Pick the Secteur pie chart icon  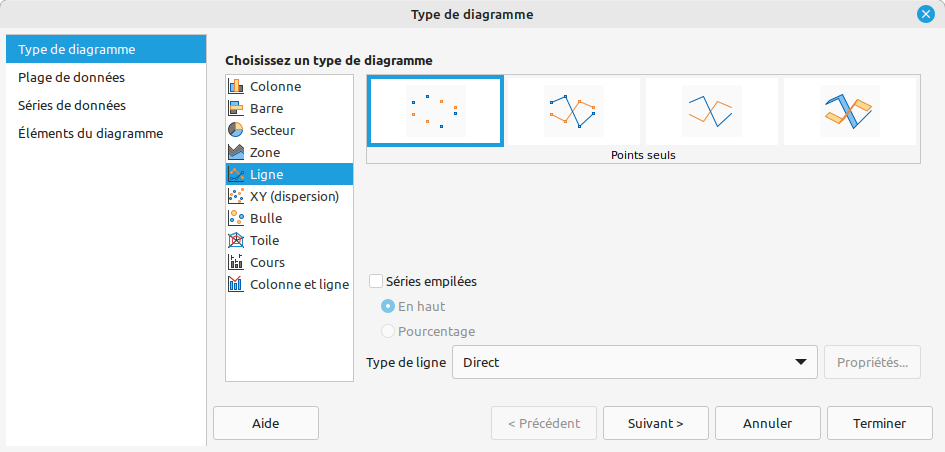click(237, 131)
